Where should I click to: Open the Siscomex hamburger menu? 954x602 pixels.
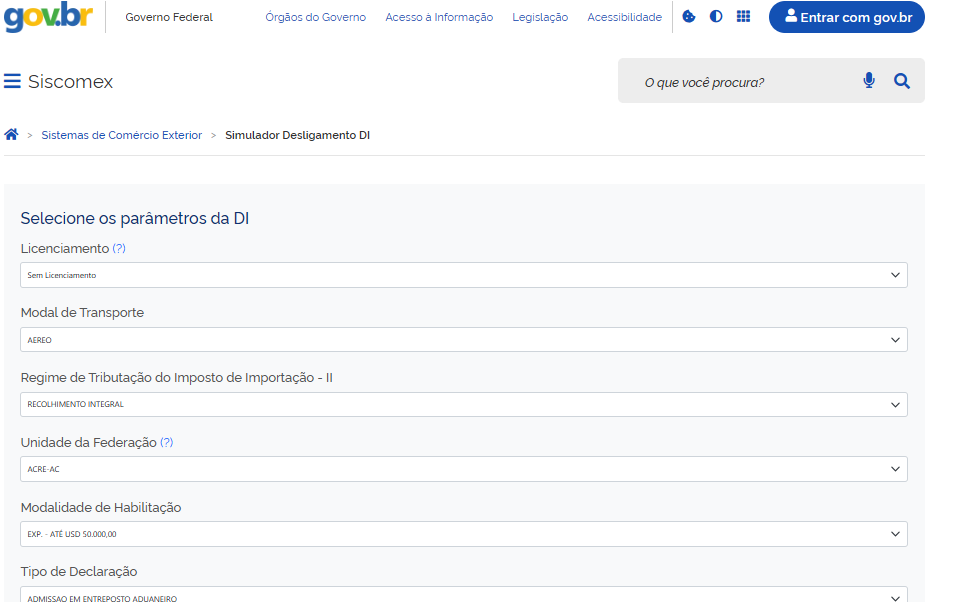click(x=13, y=82)
